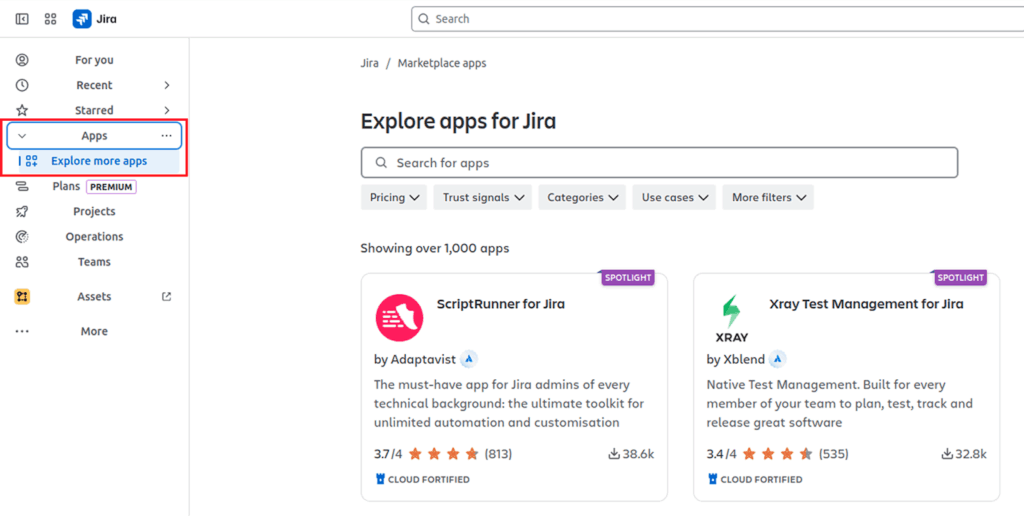Open Operations in the sidebar
This screenshot has height=516, width=1024.
[x=94, y=237]
